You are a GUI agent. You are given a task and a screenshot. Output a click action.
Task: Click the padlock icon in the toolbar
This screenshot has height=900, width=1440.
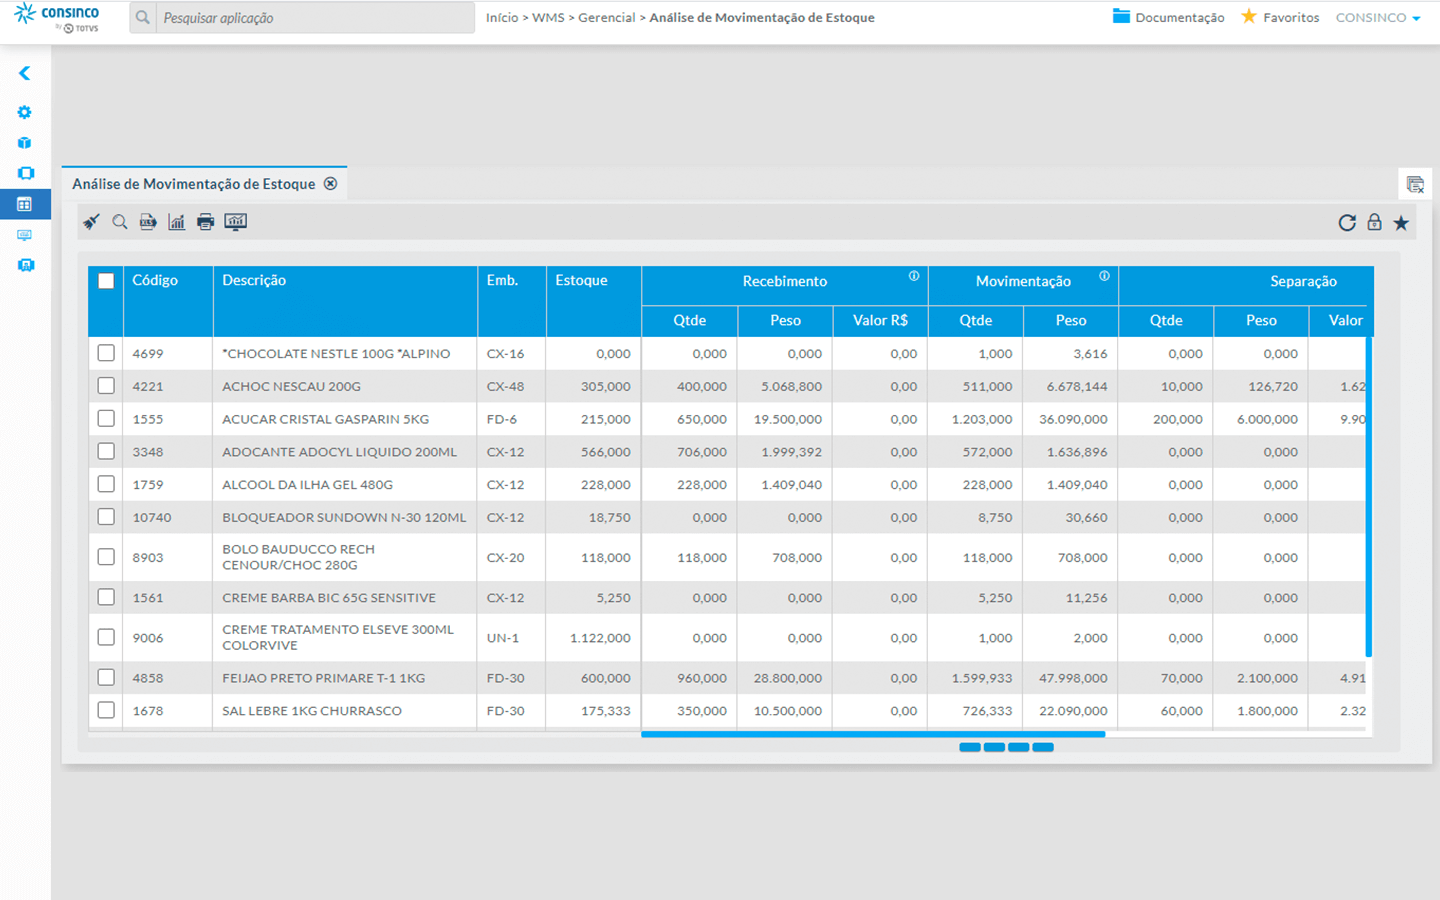1374,223
